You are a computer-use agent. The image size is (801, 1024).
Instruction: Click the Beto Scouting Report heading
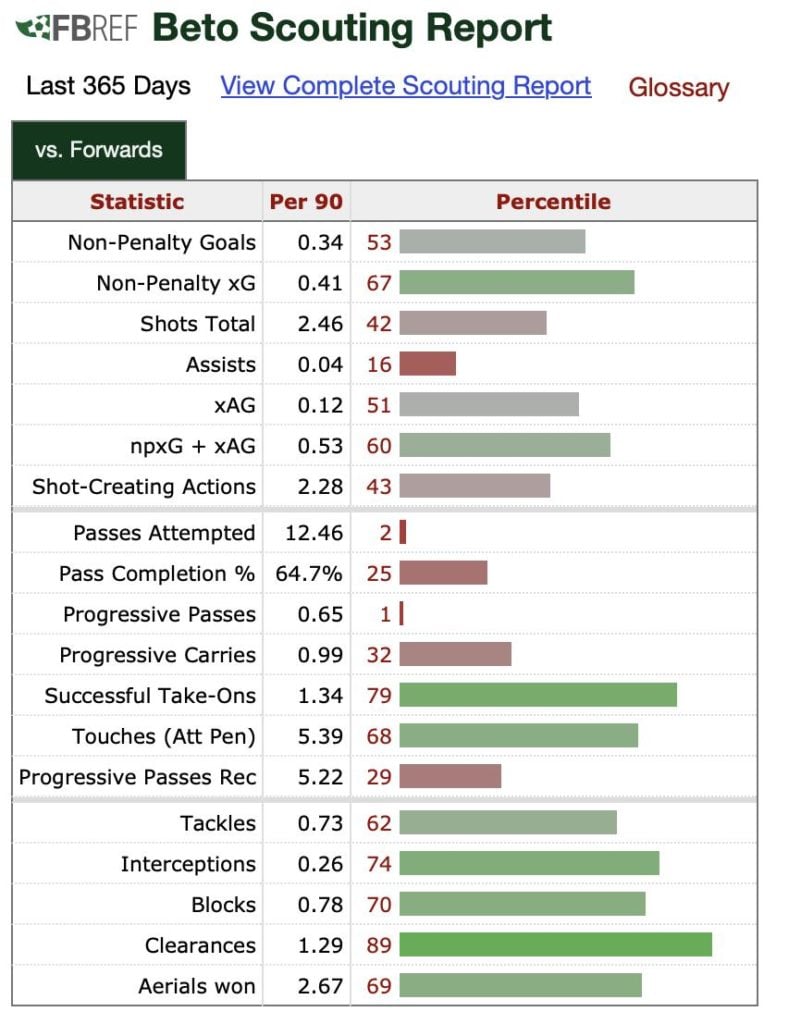coord(352,28)
